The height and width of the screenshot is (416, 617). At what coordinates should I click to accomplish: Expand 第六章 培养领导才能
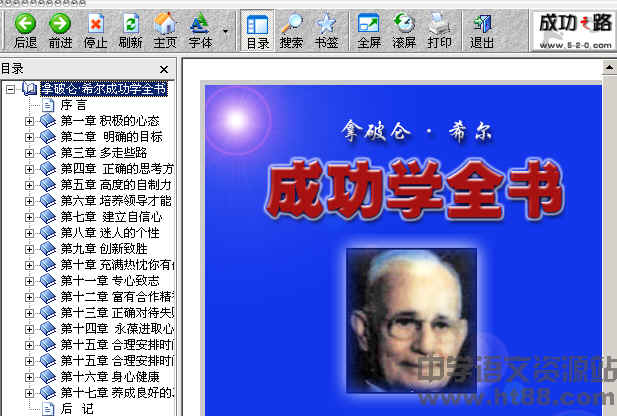tap(29, 201)
